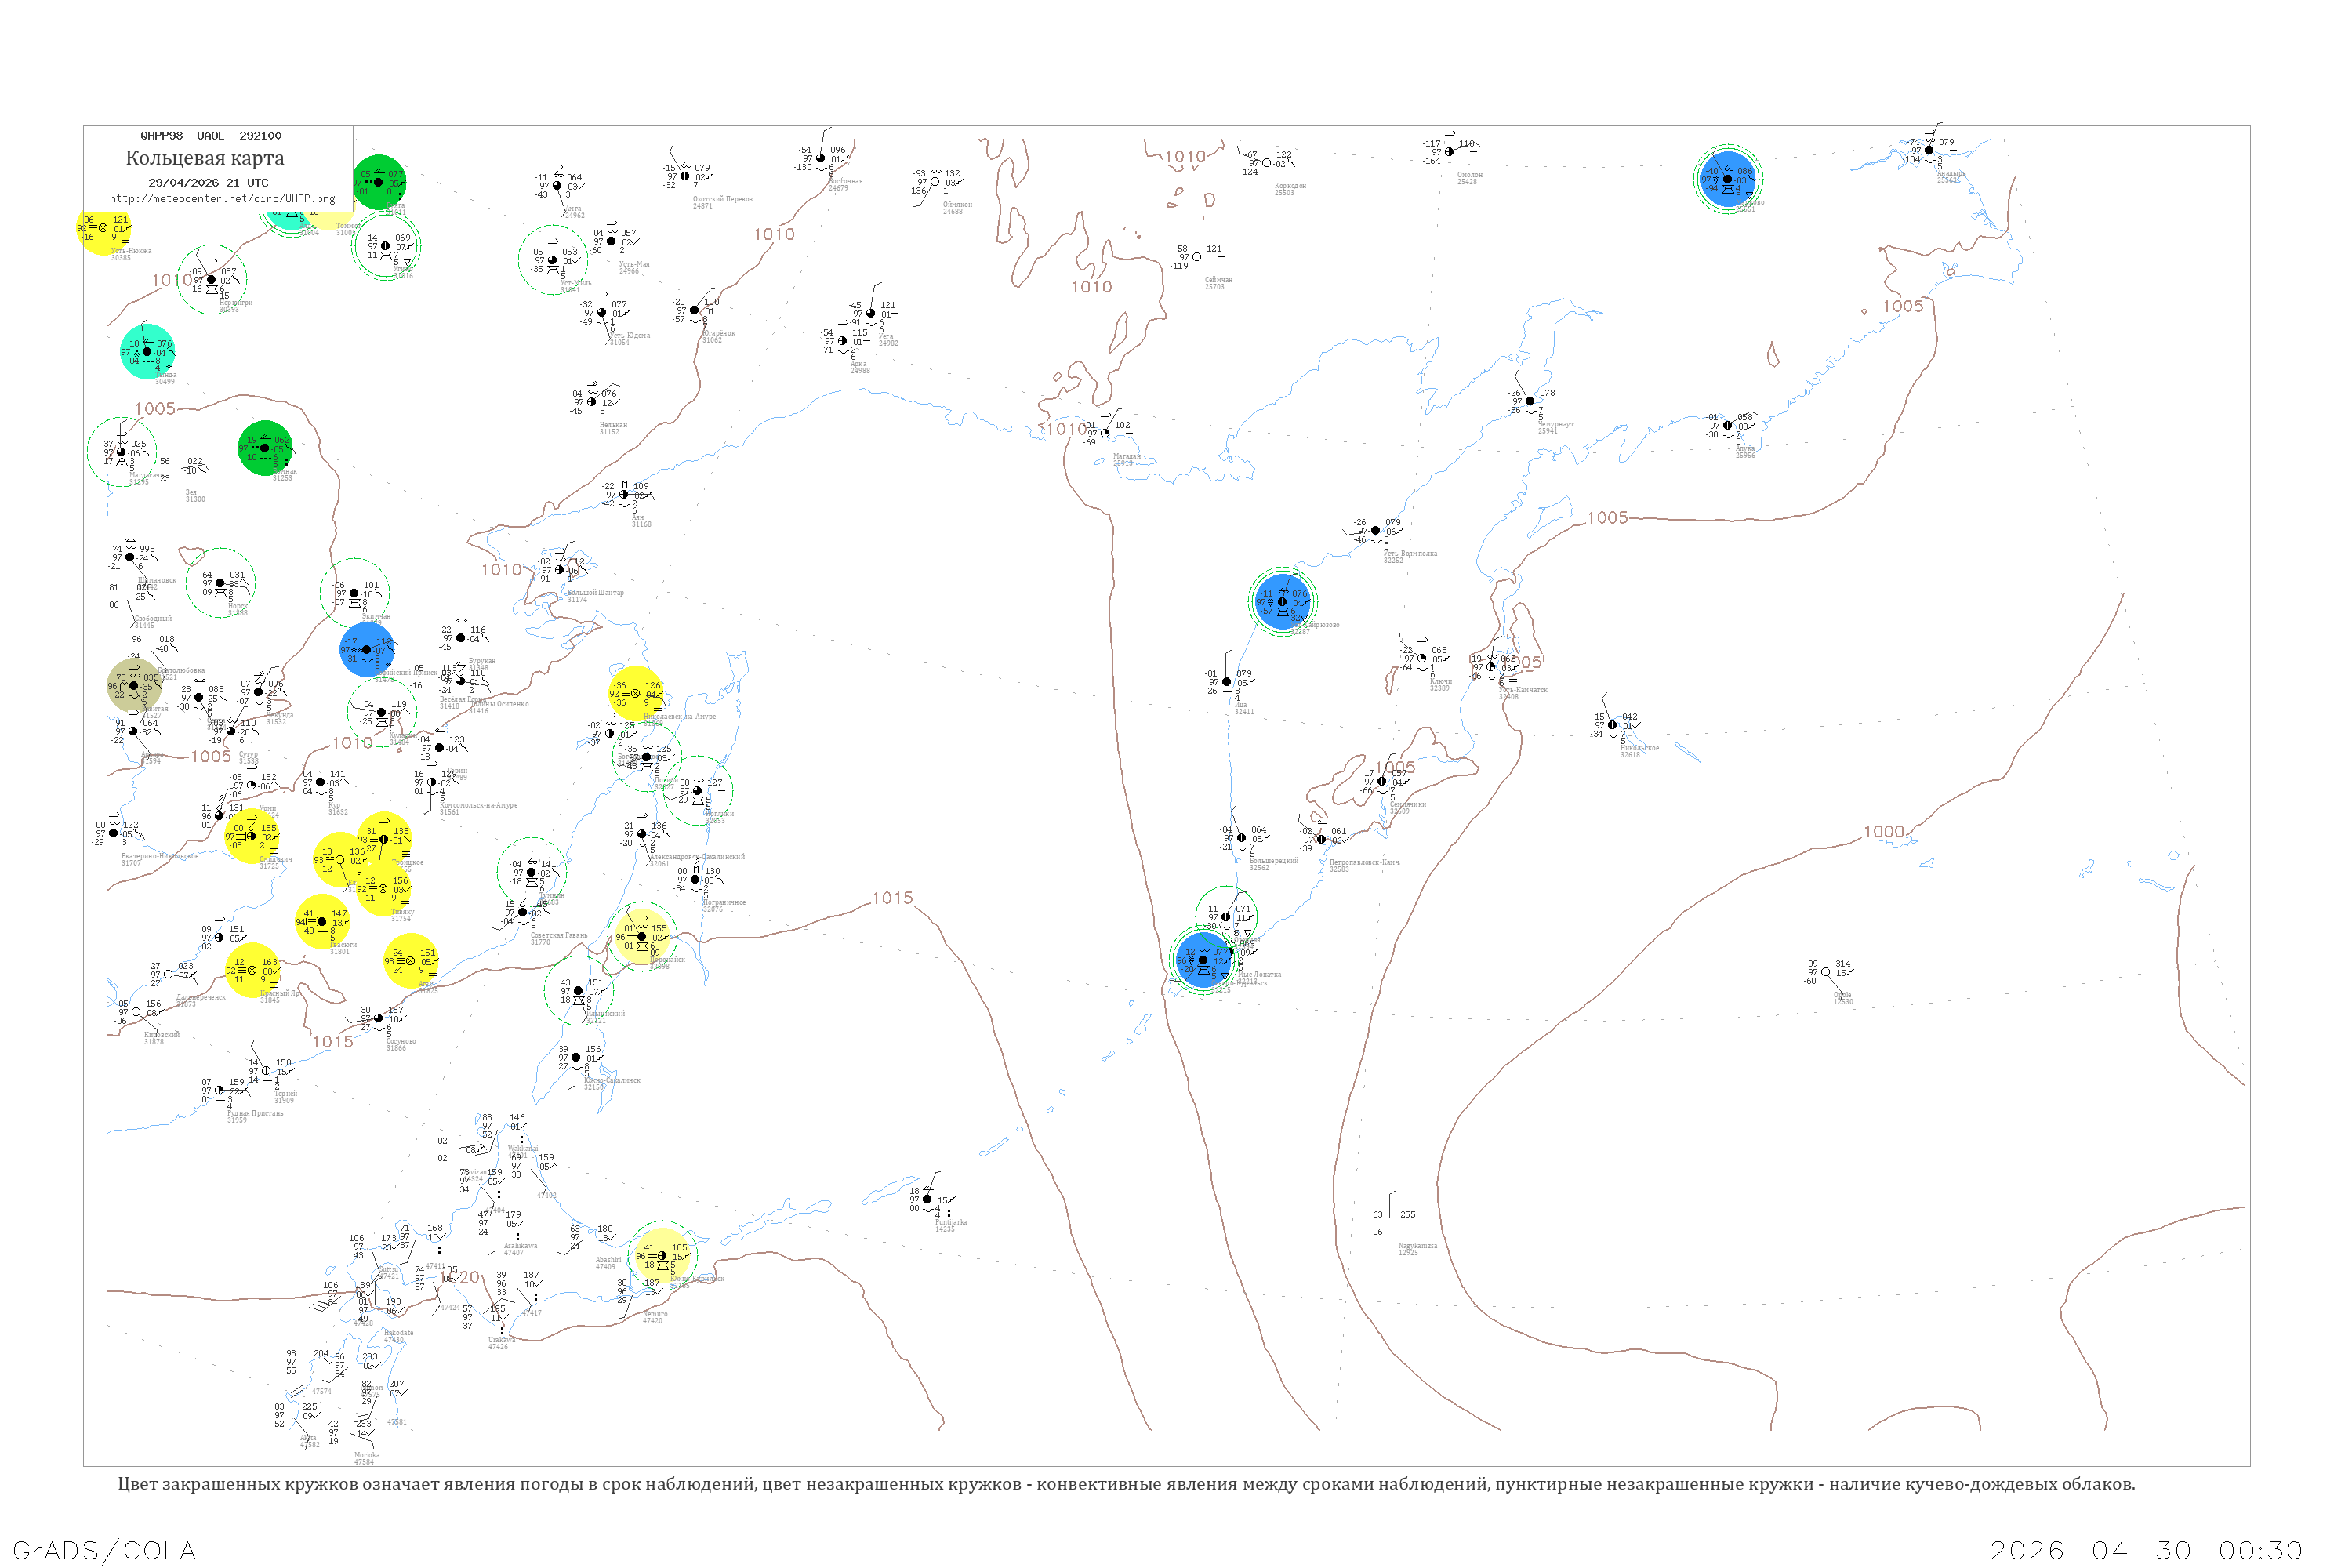Click the yellow fog marker at Николаевск-на-Амуре

[636, 693]
